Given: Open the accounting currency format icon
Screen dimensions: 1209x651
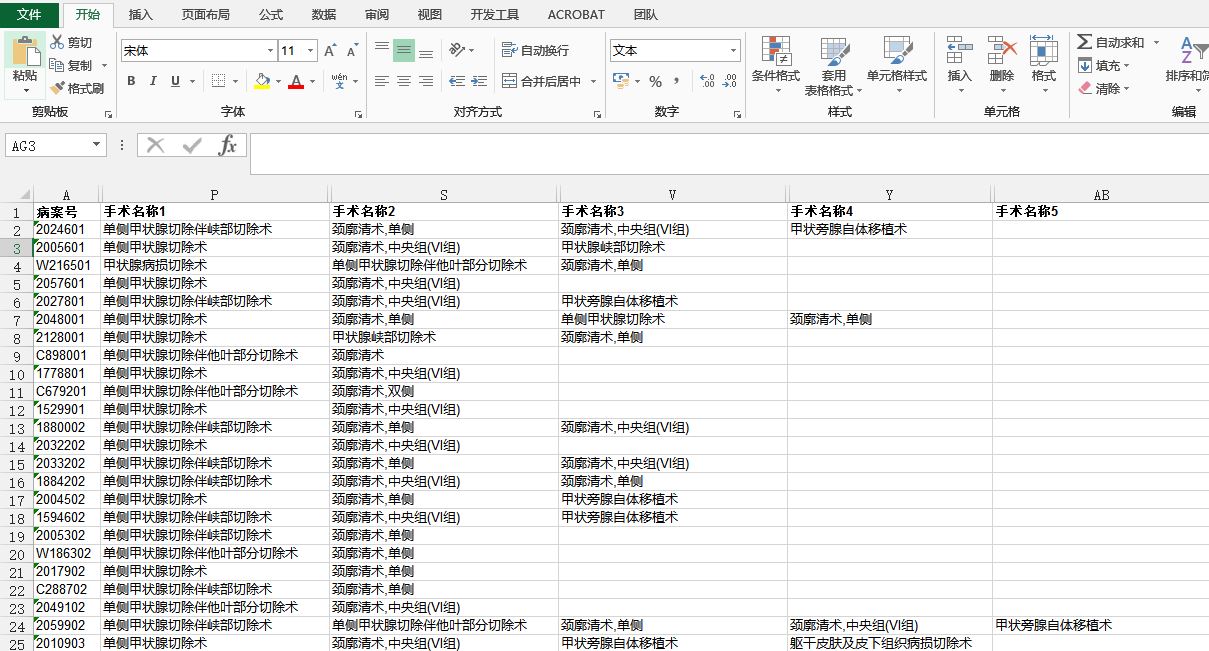Looking at the screenshot, I should [620, 81].
